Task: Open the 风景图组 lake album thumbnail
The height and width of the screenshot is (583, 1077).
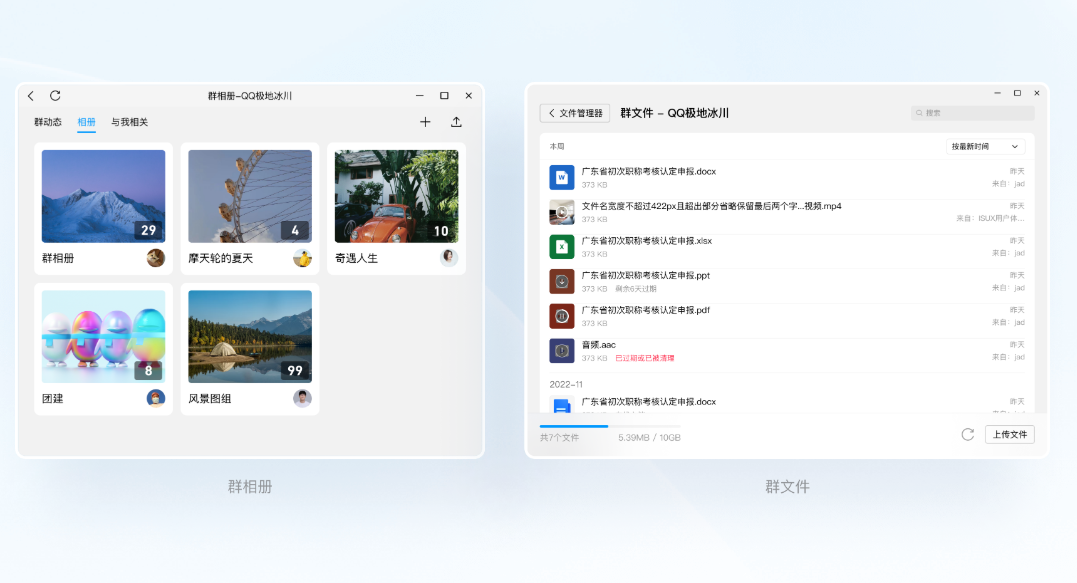Action: point(250,336)
